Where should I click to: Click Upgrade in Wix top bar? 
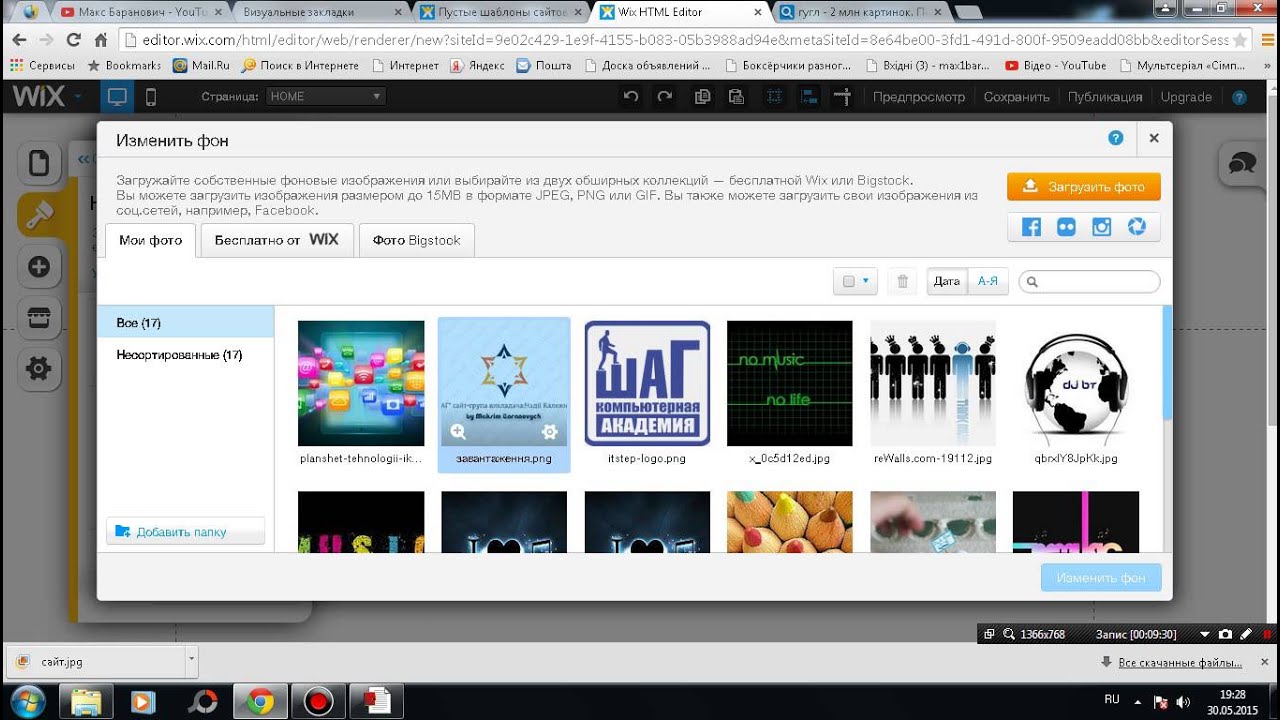[x=1186, y=97]
